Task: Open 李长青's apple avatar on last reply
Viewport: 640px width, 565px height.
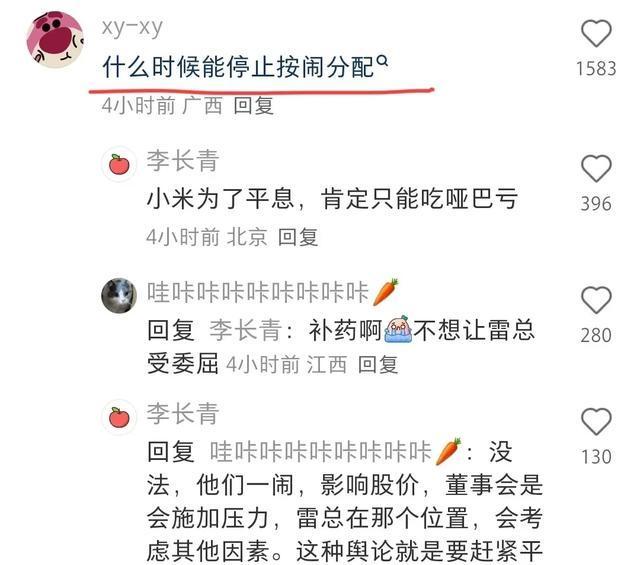Action: (119, 418)
